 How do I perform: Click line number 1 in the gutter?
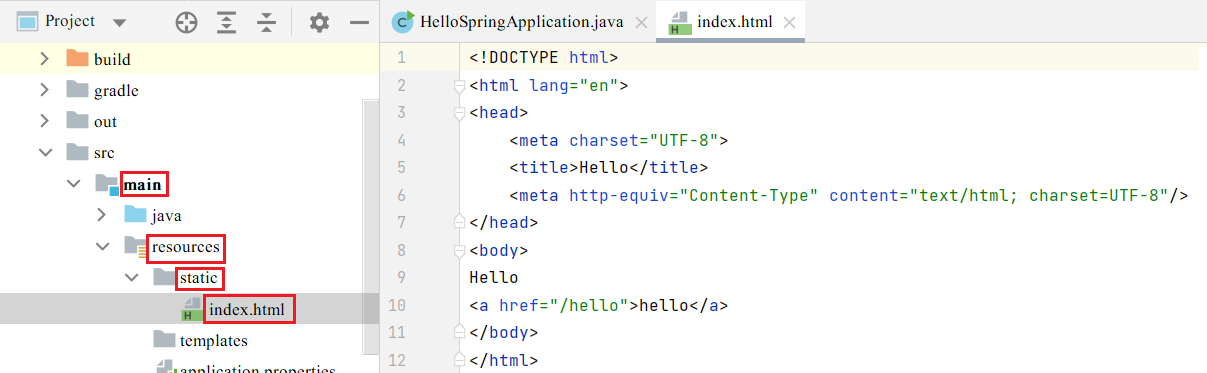(x=401, y=58)
